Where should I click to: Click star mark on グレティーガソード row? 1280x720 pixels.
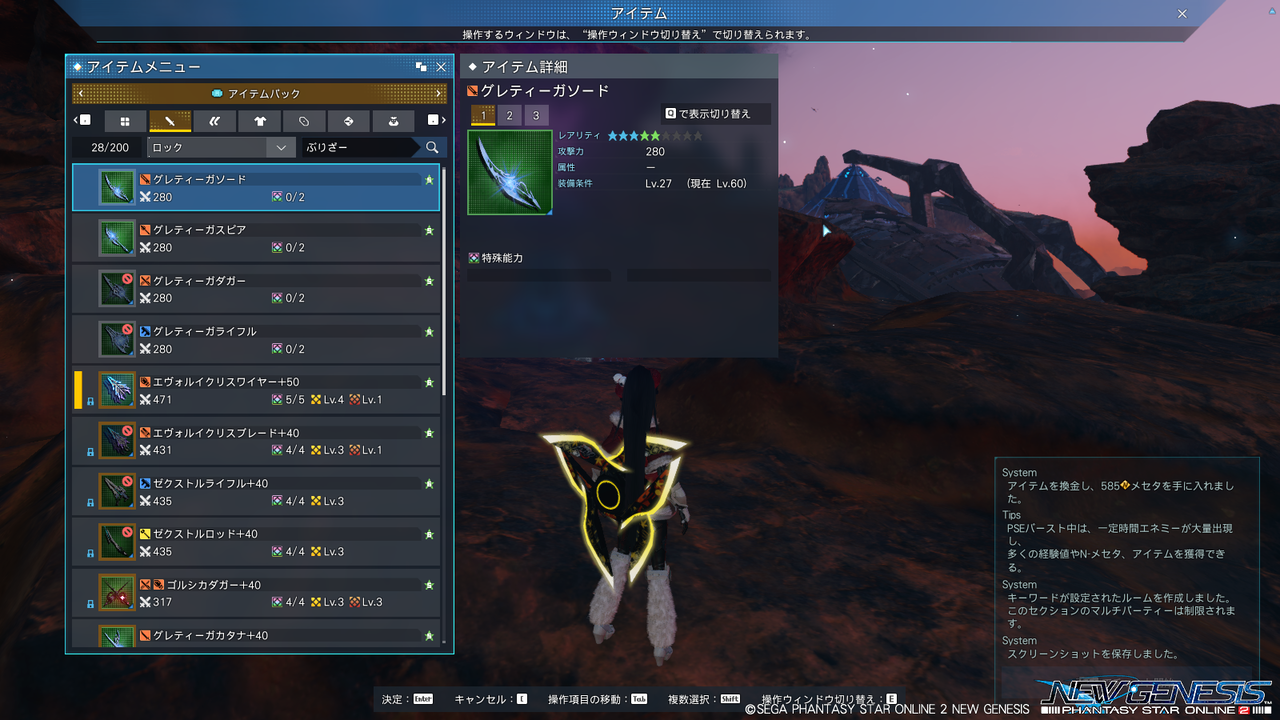(x=429, y=180)
